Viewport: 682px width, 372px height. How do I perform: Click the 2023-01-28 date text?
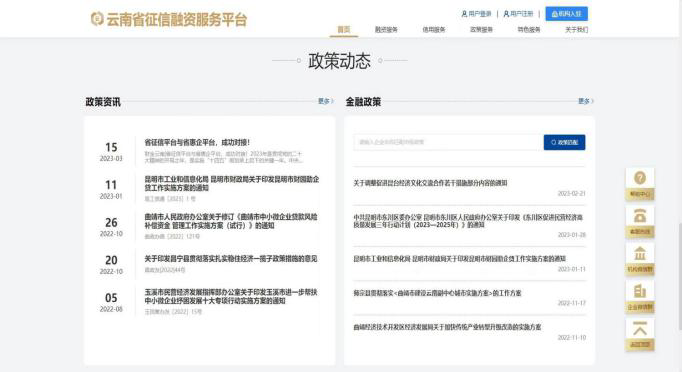[x=572, y=235]
